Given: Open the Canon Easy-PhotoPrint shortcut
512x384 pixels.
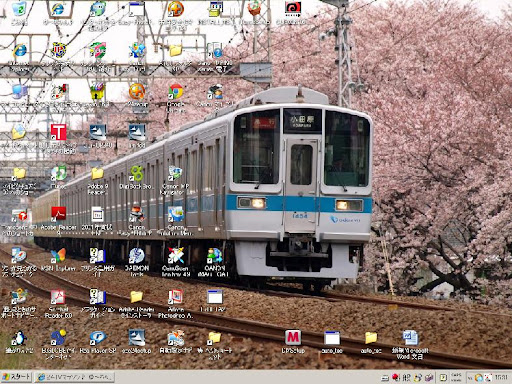Looking at the screenshot, I should tap(137, 214).
